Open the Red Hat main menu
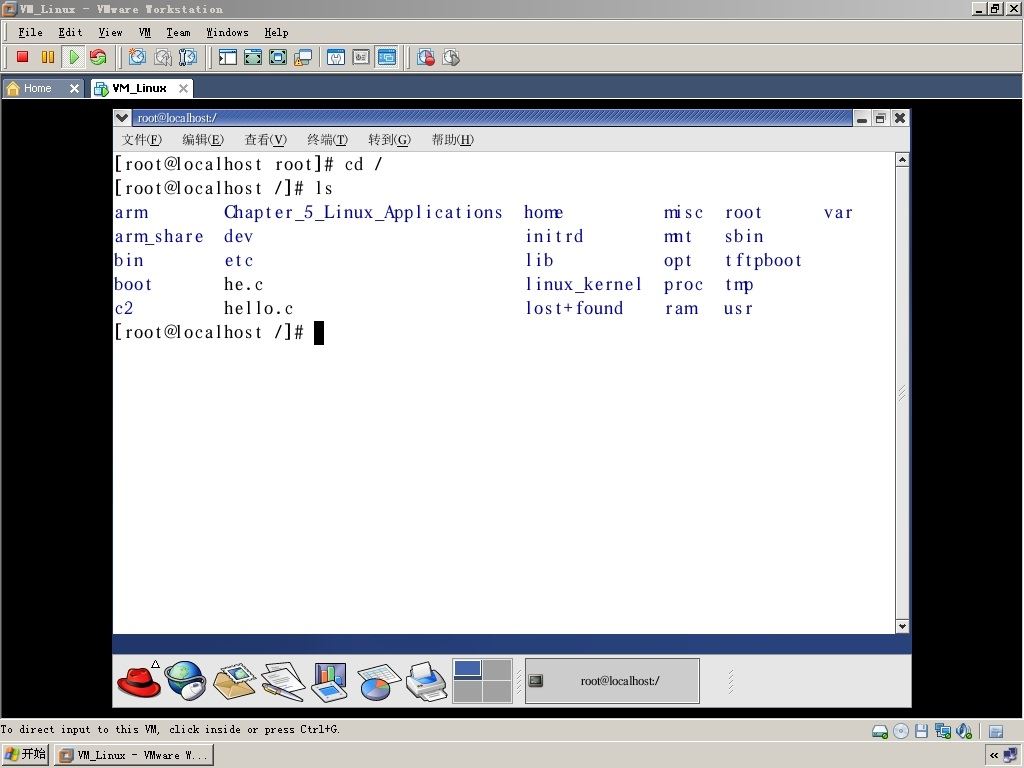 point(138,680)
